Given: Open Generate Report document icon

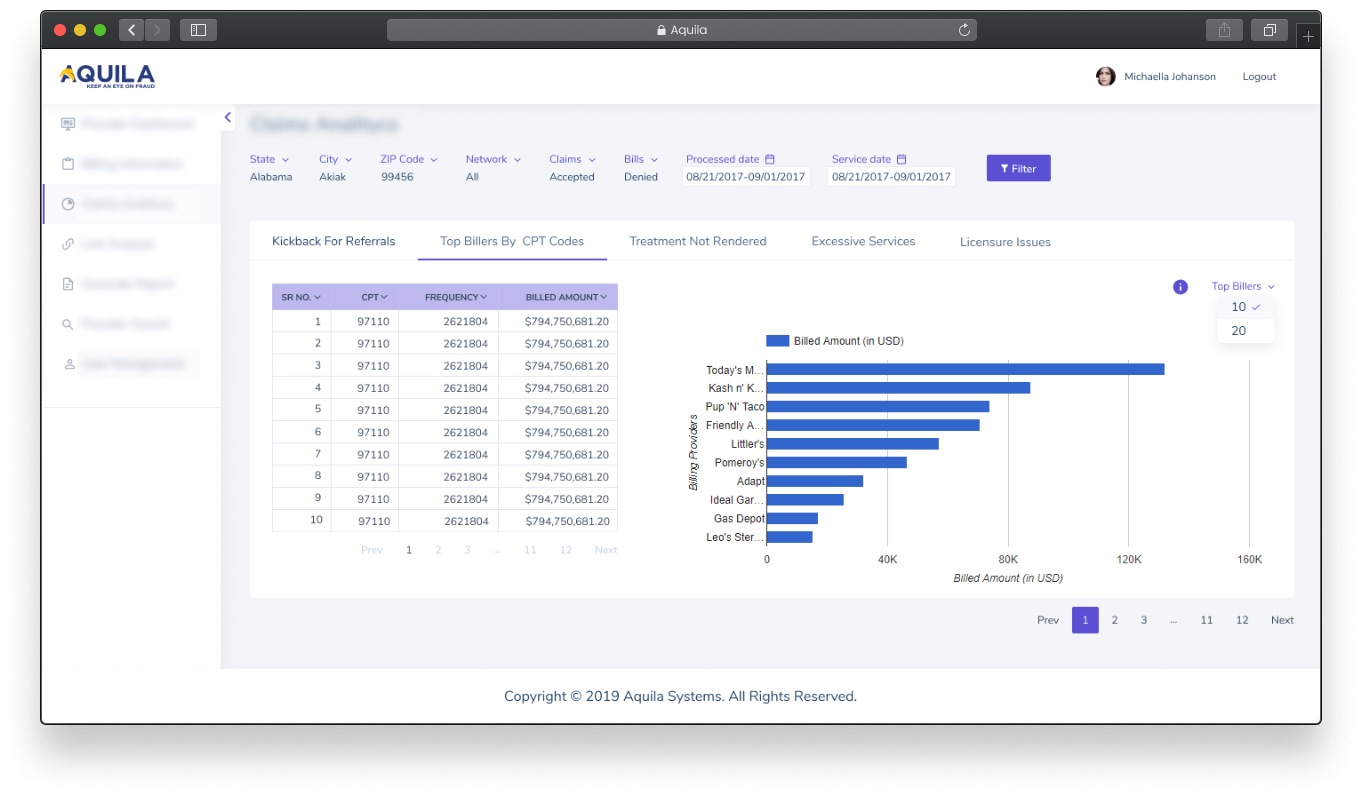Looking at the screenshot, I should click(66, 284).
